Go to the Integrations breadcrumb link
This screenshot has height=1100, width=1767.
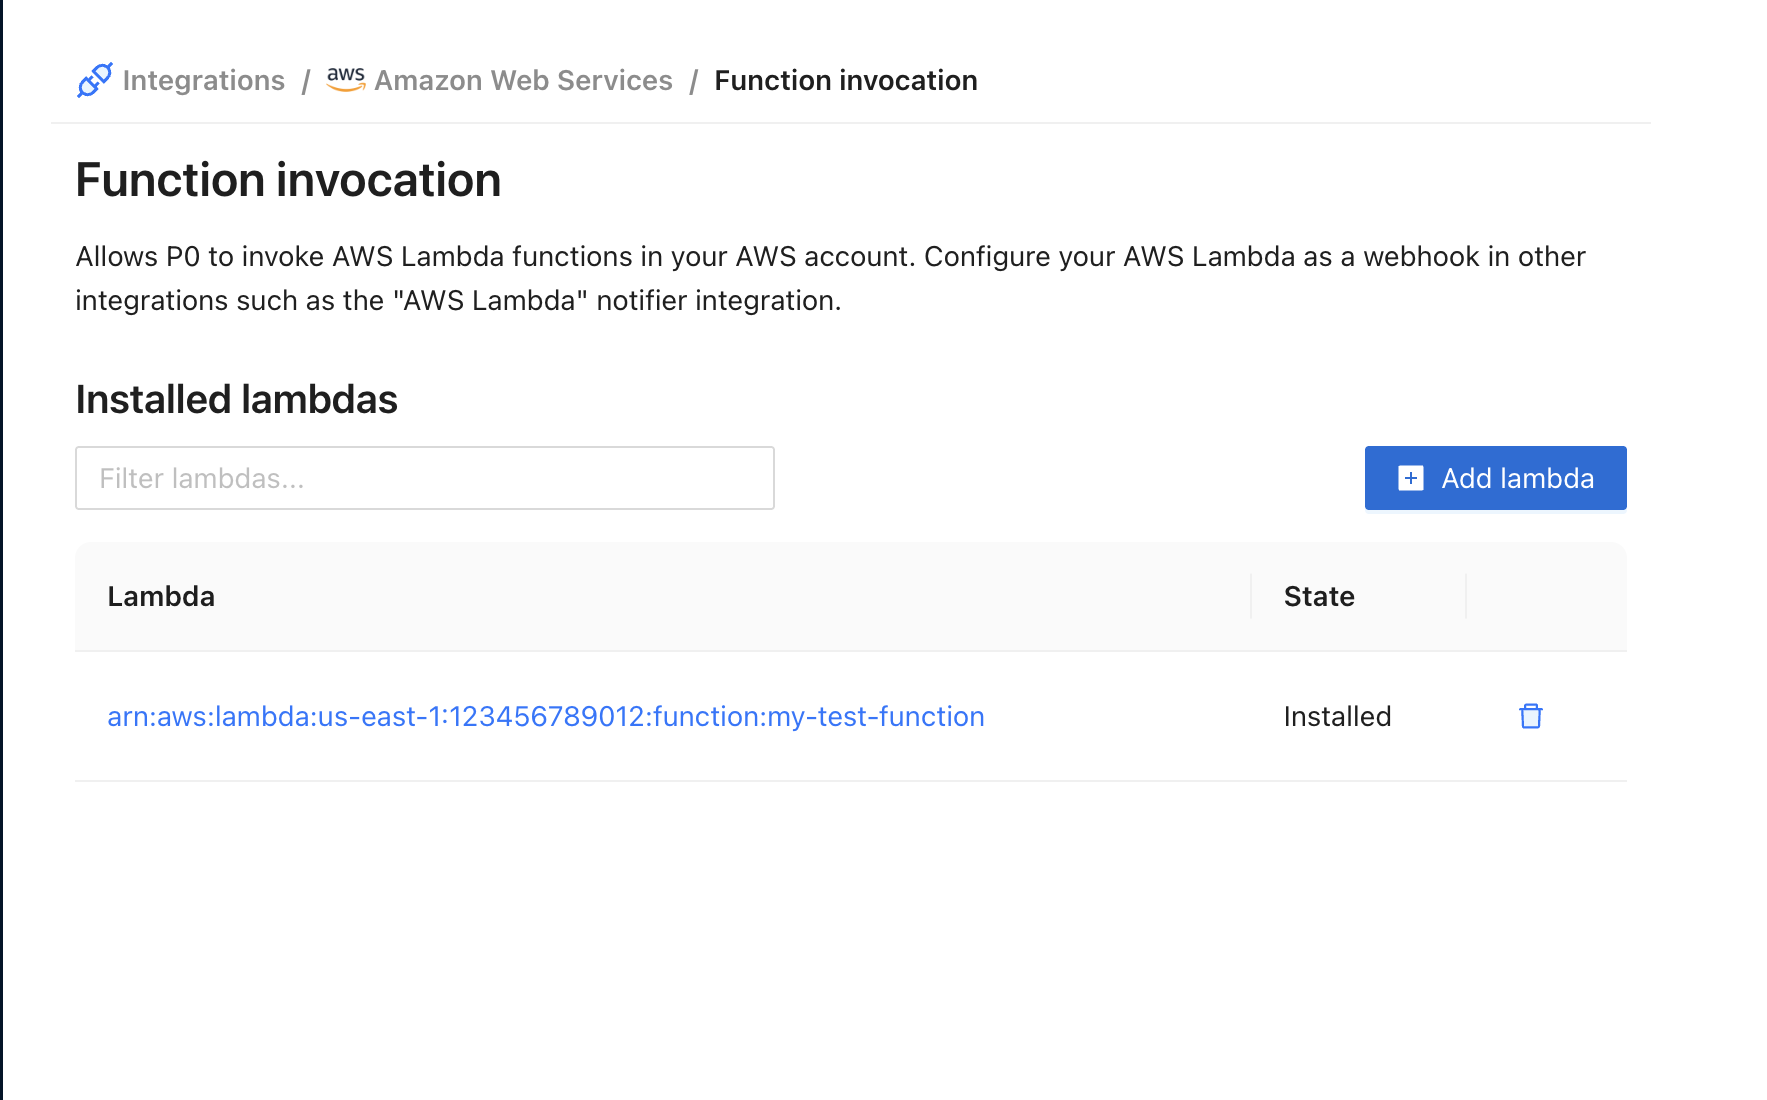(203, 80)
